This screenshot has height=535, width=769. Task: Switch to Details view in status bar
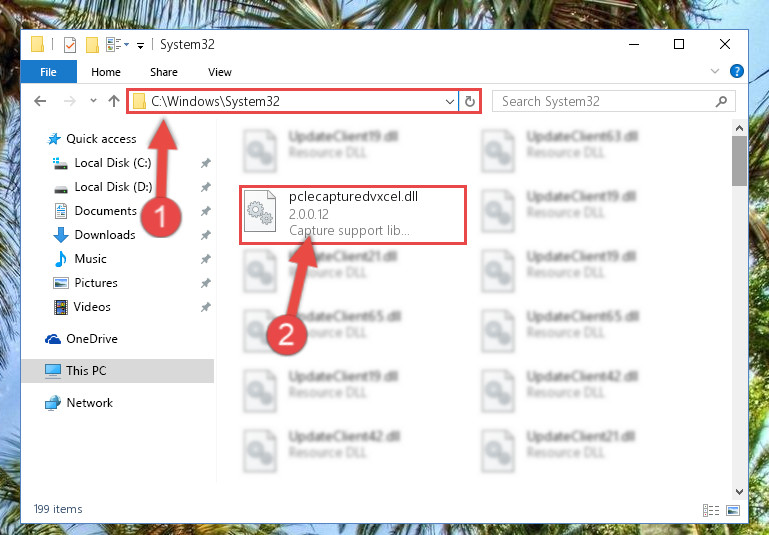(x=711, y=510)
